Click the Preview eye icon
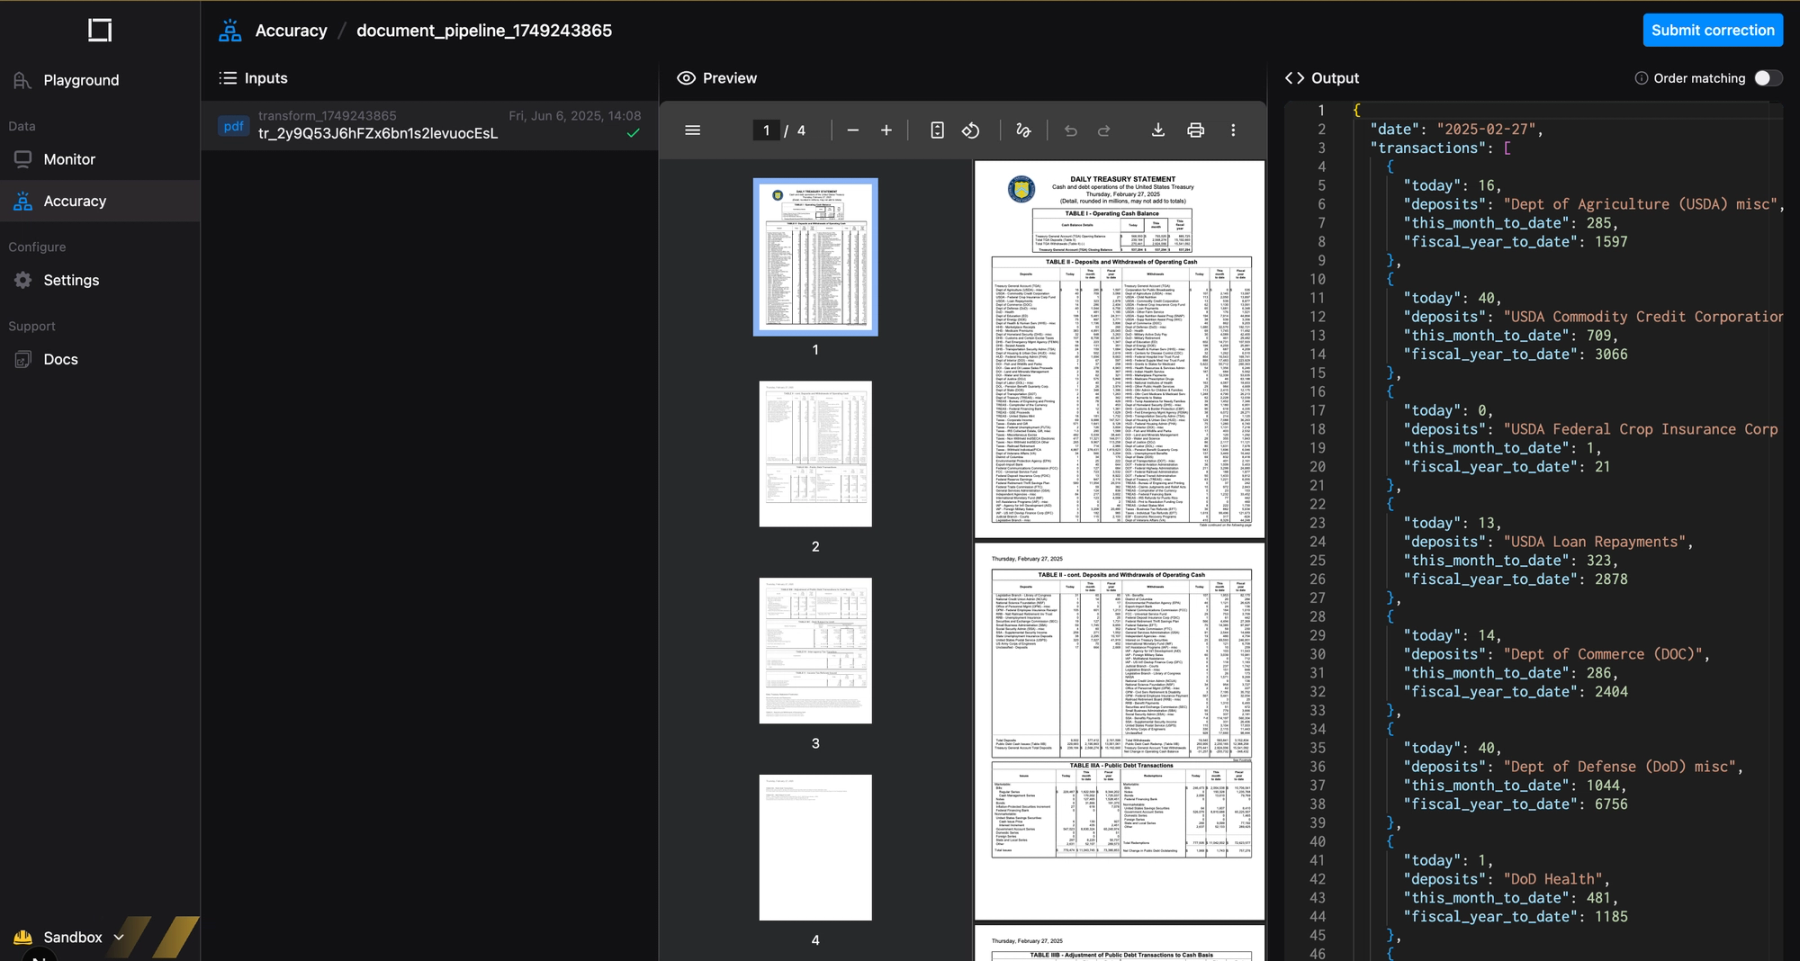This screenshot has height=961, width=1800. 686,78
